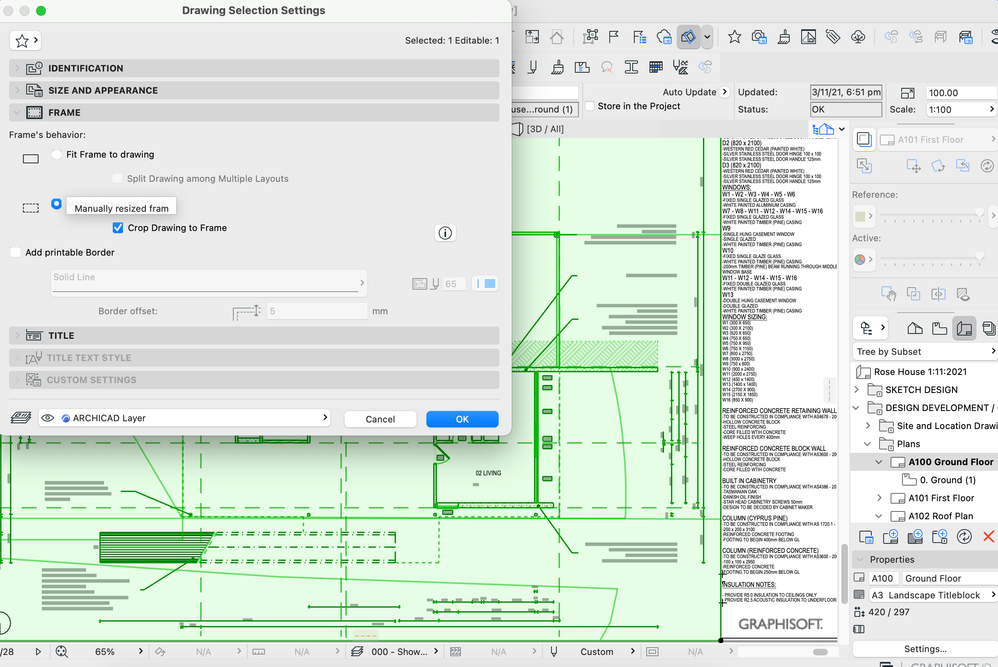
Task: Open the Layout Book view in Navigator
Action: click(x=965, y=328)
